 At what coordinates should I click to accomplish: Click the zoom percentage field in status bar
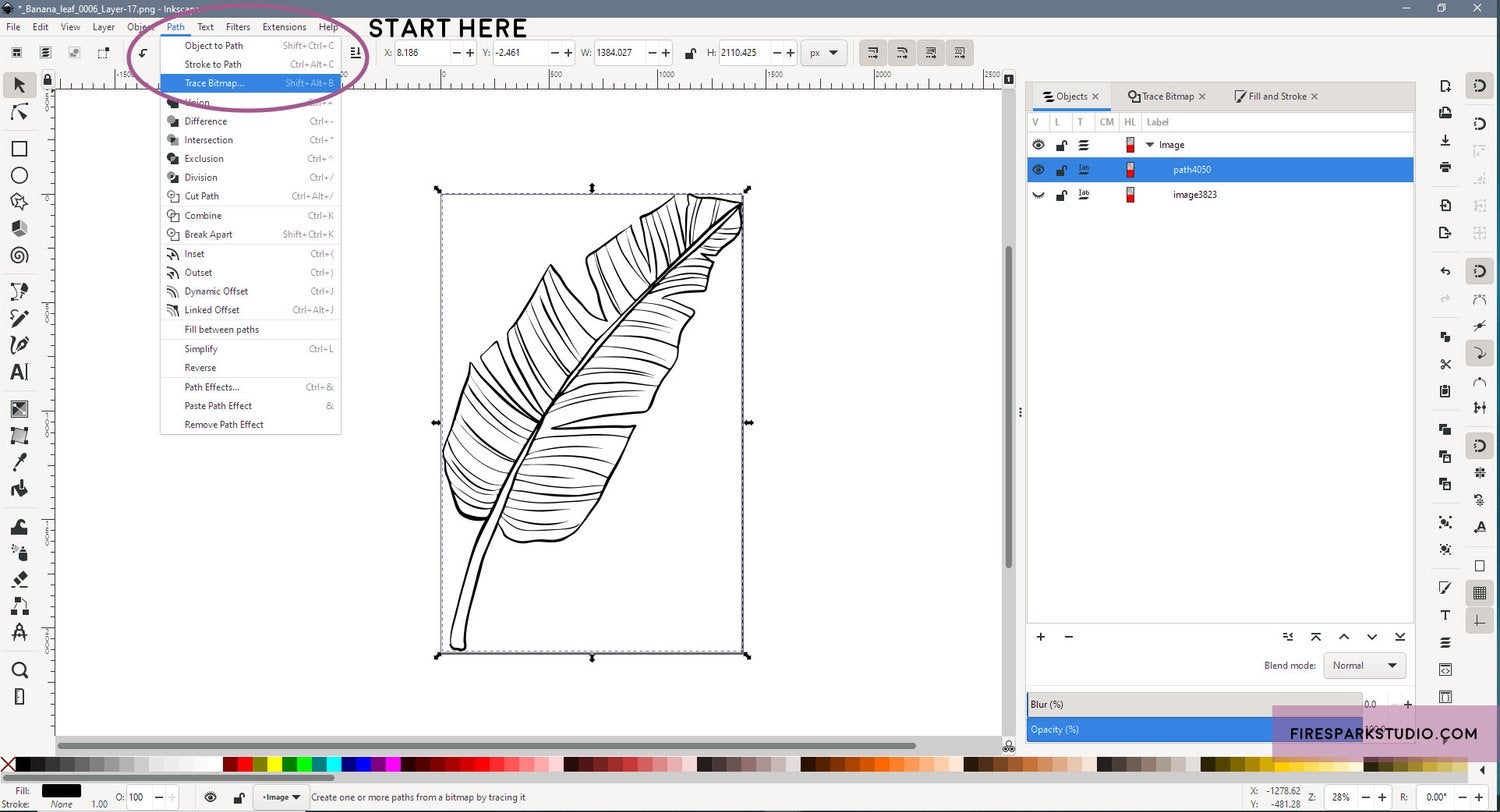(x=1340, y=797)
